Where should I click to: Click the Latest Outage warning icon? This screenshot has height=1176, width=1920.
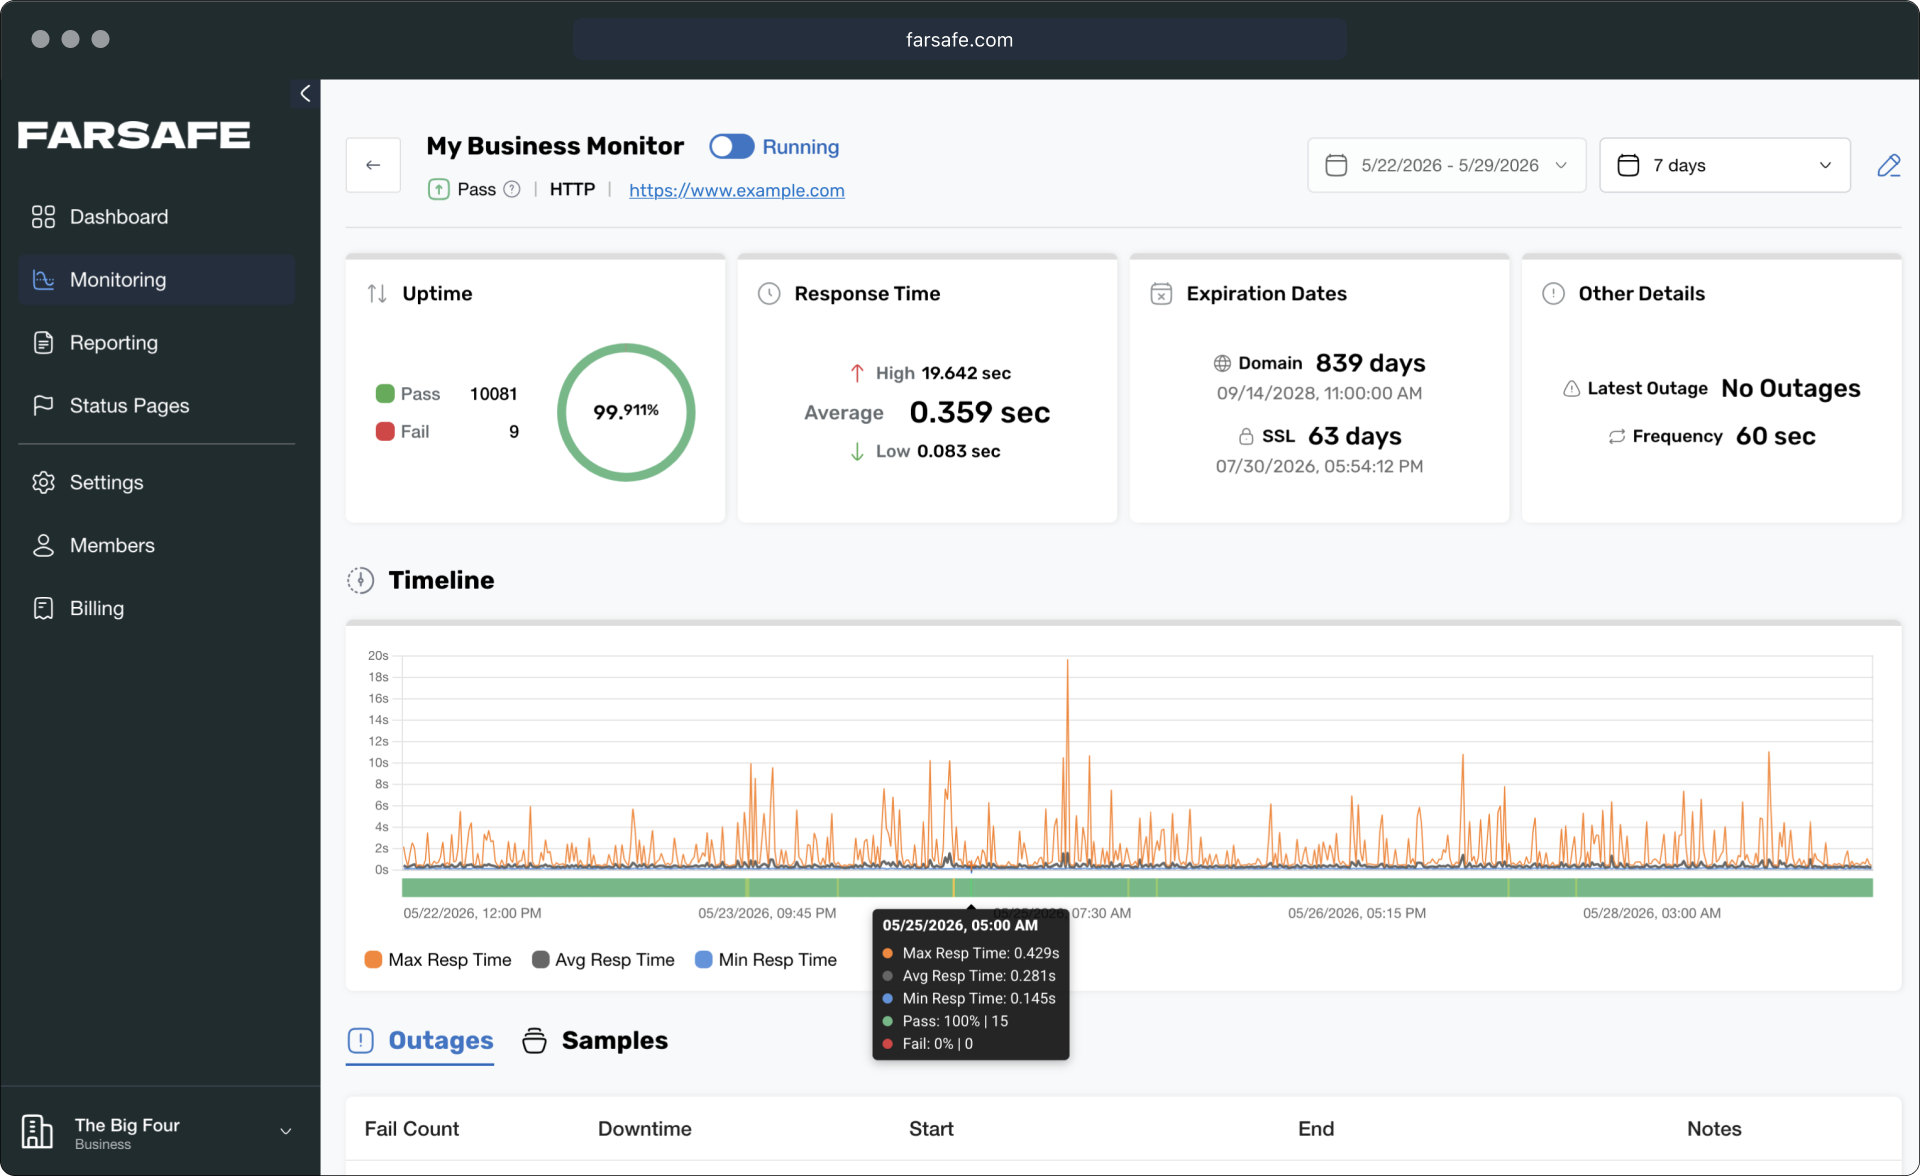(1571, 388)
